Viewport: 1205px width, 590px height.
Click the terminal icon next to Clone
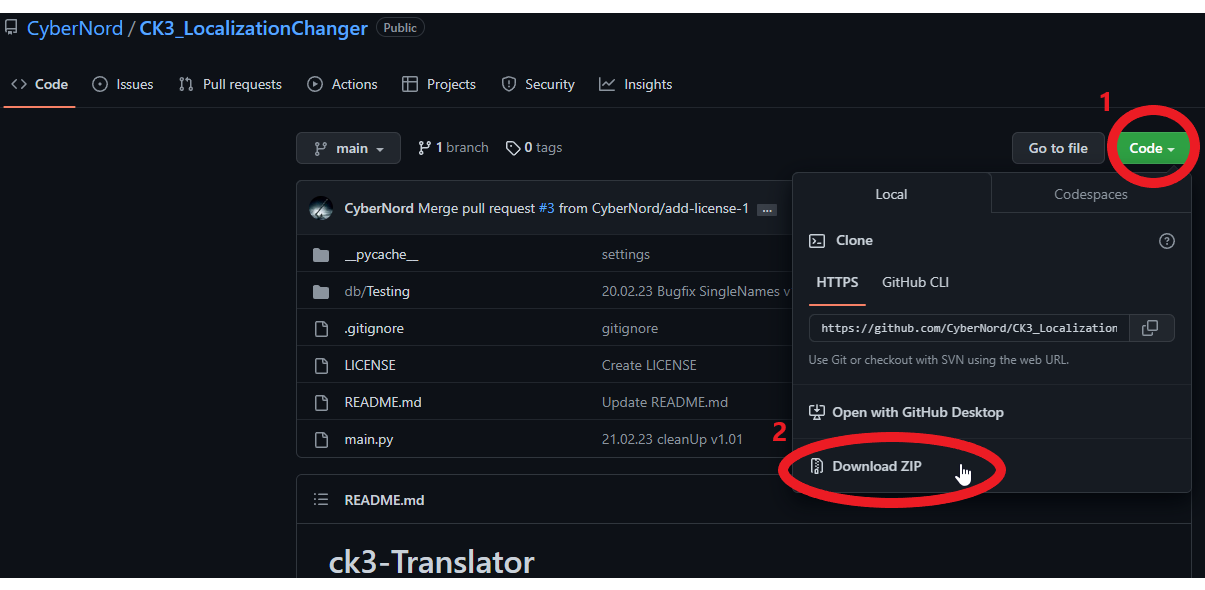click(x=817, y=241)
